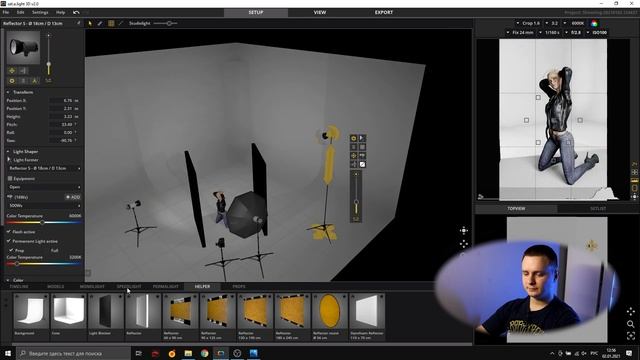Open the f/2.8 aperture dropdown
Viewport: 640px width, 360px height.
[573, 32]
